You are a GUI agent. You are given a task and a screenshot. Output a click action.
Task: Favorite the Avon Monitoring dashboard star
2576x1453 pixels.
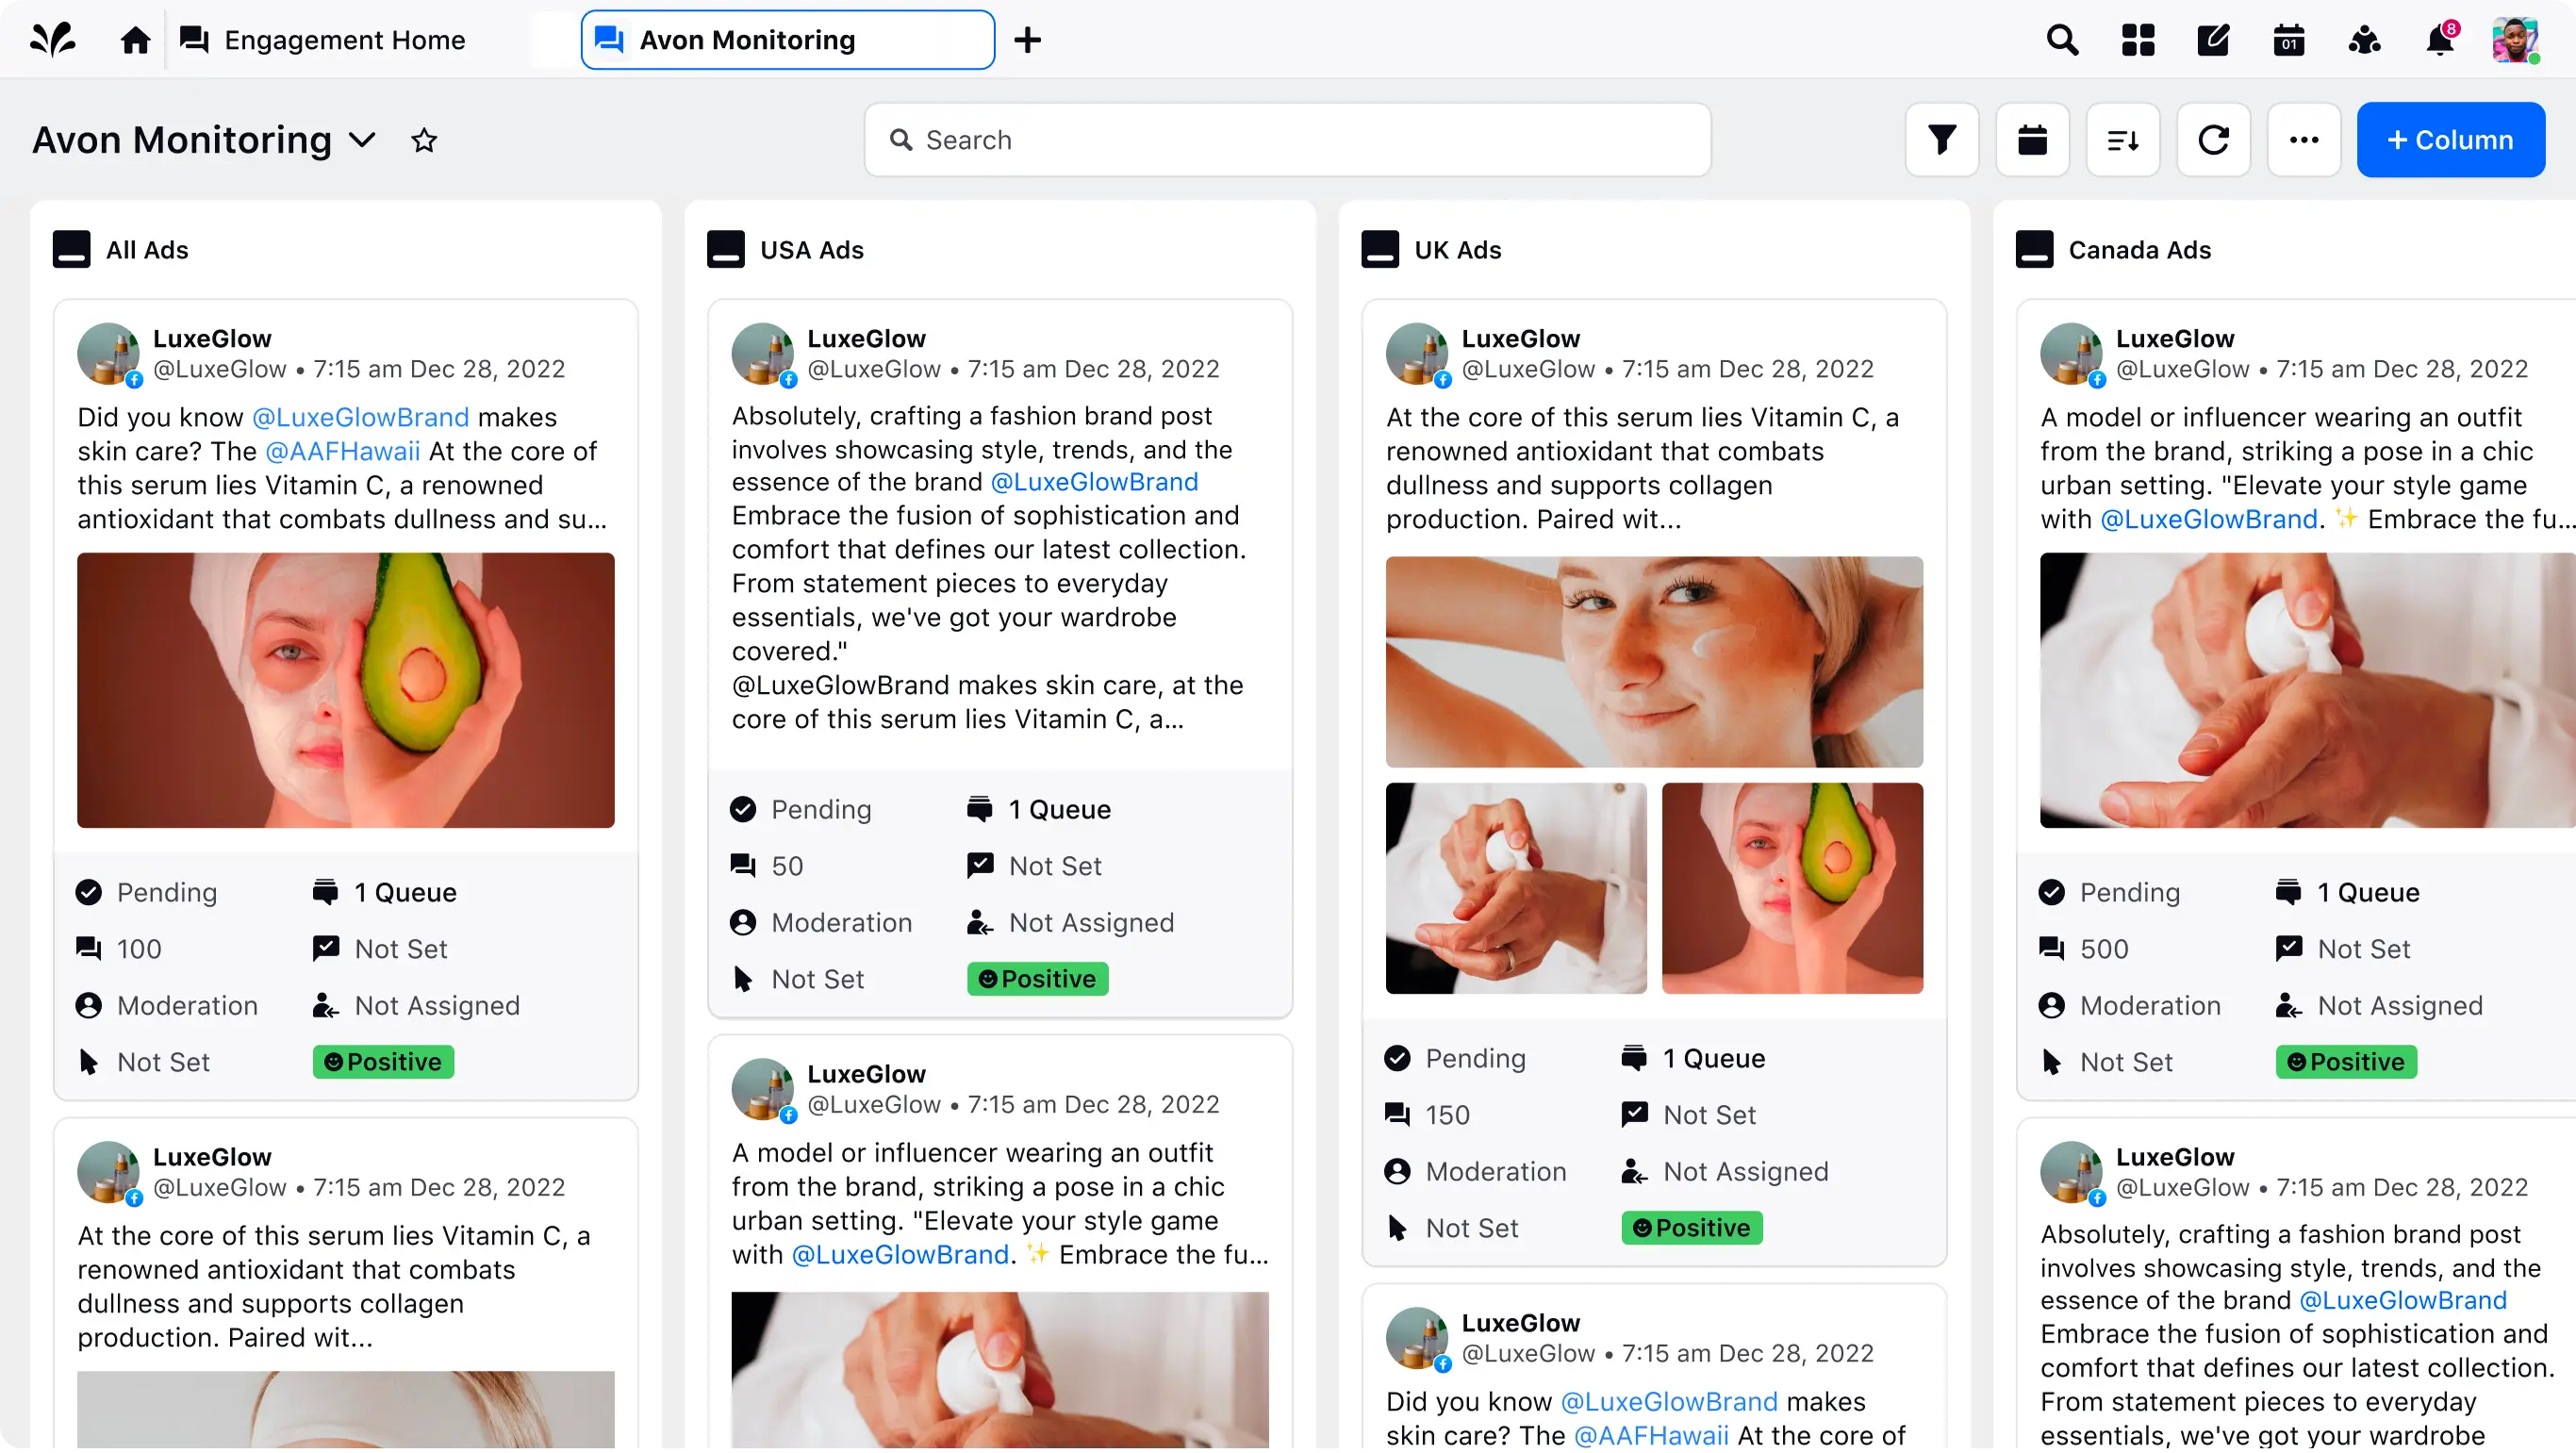424,140
